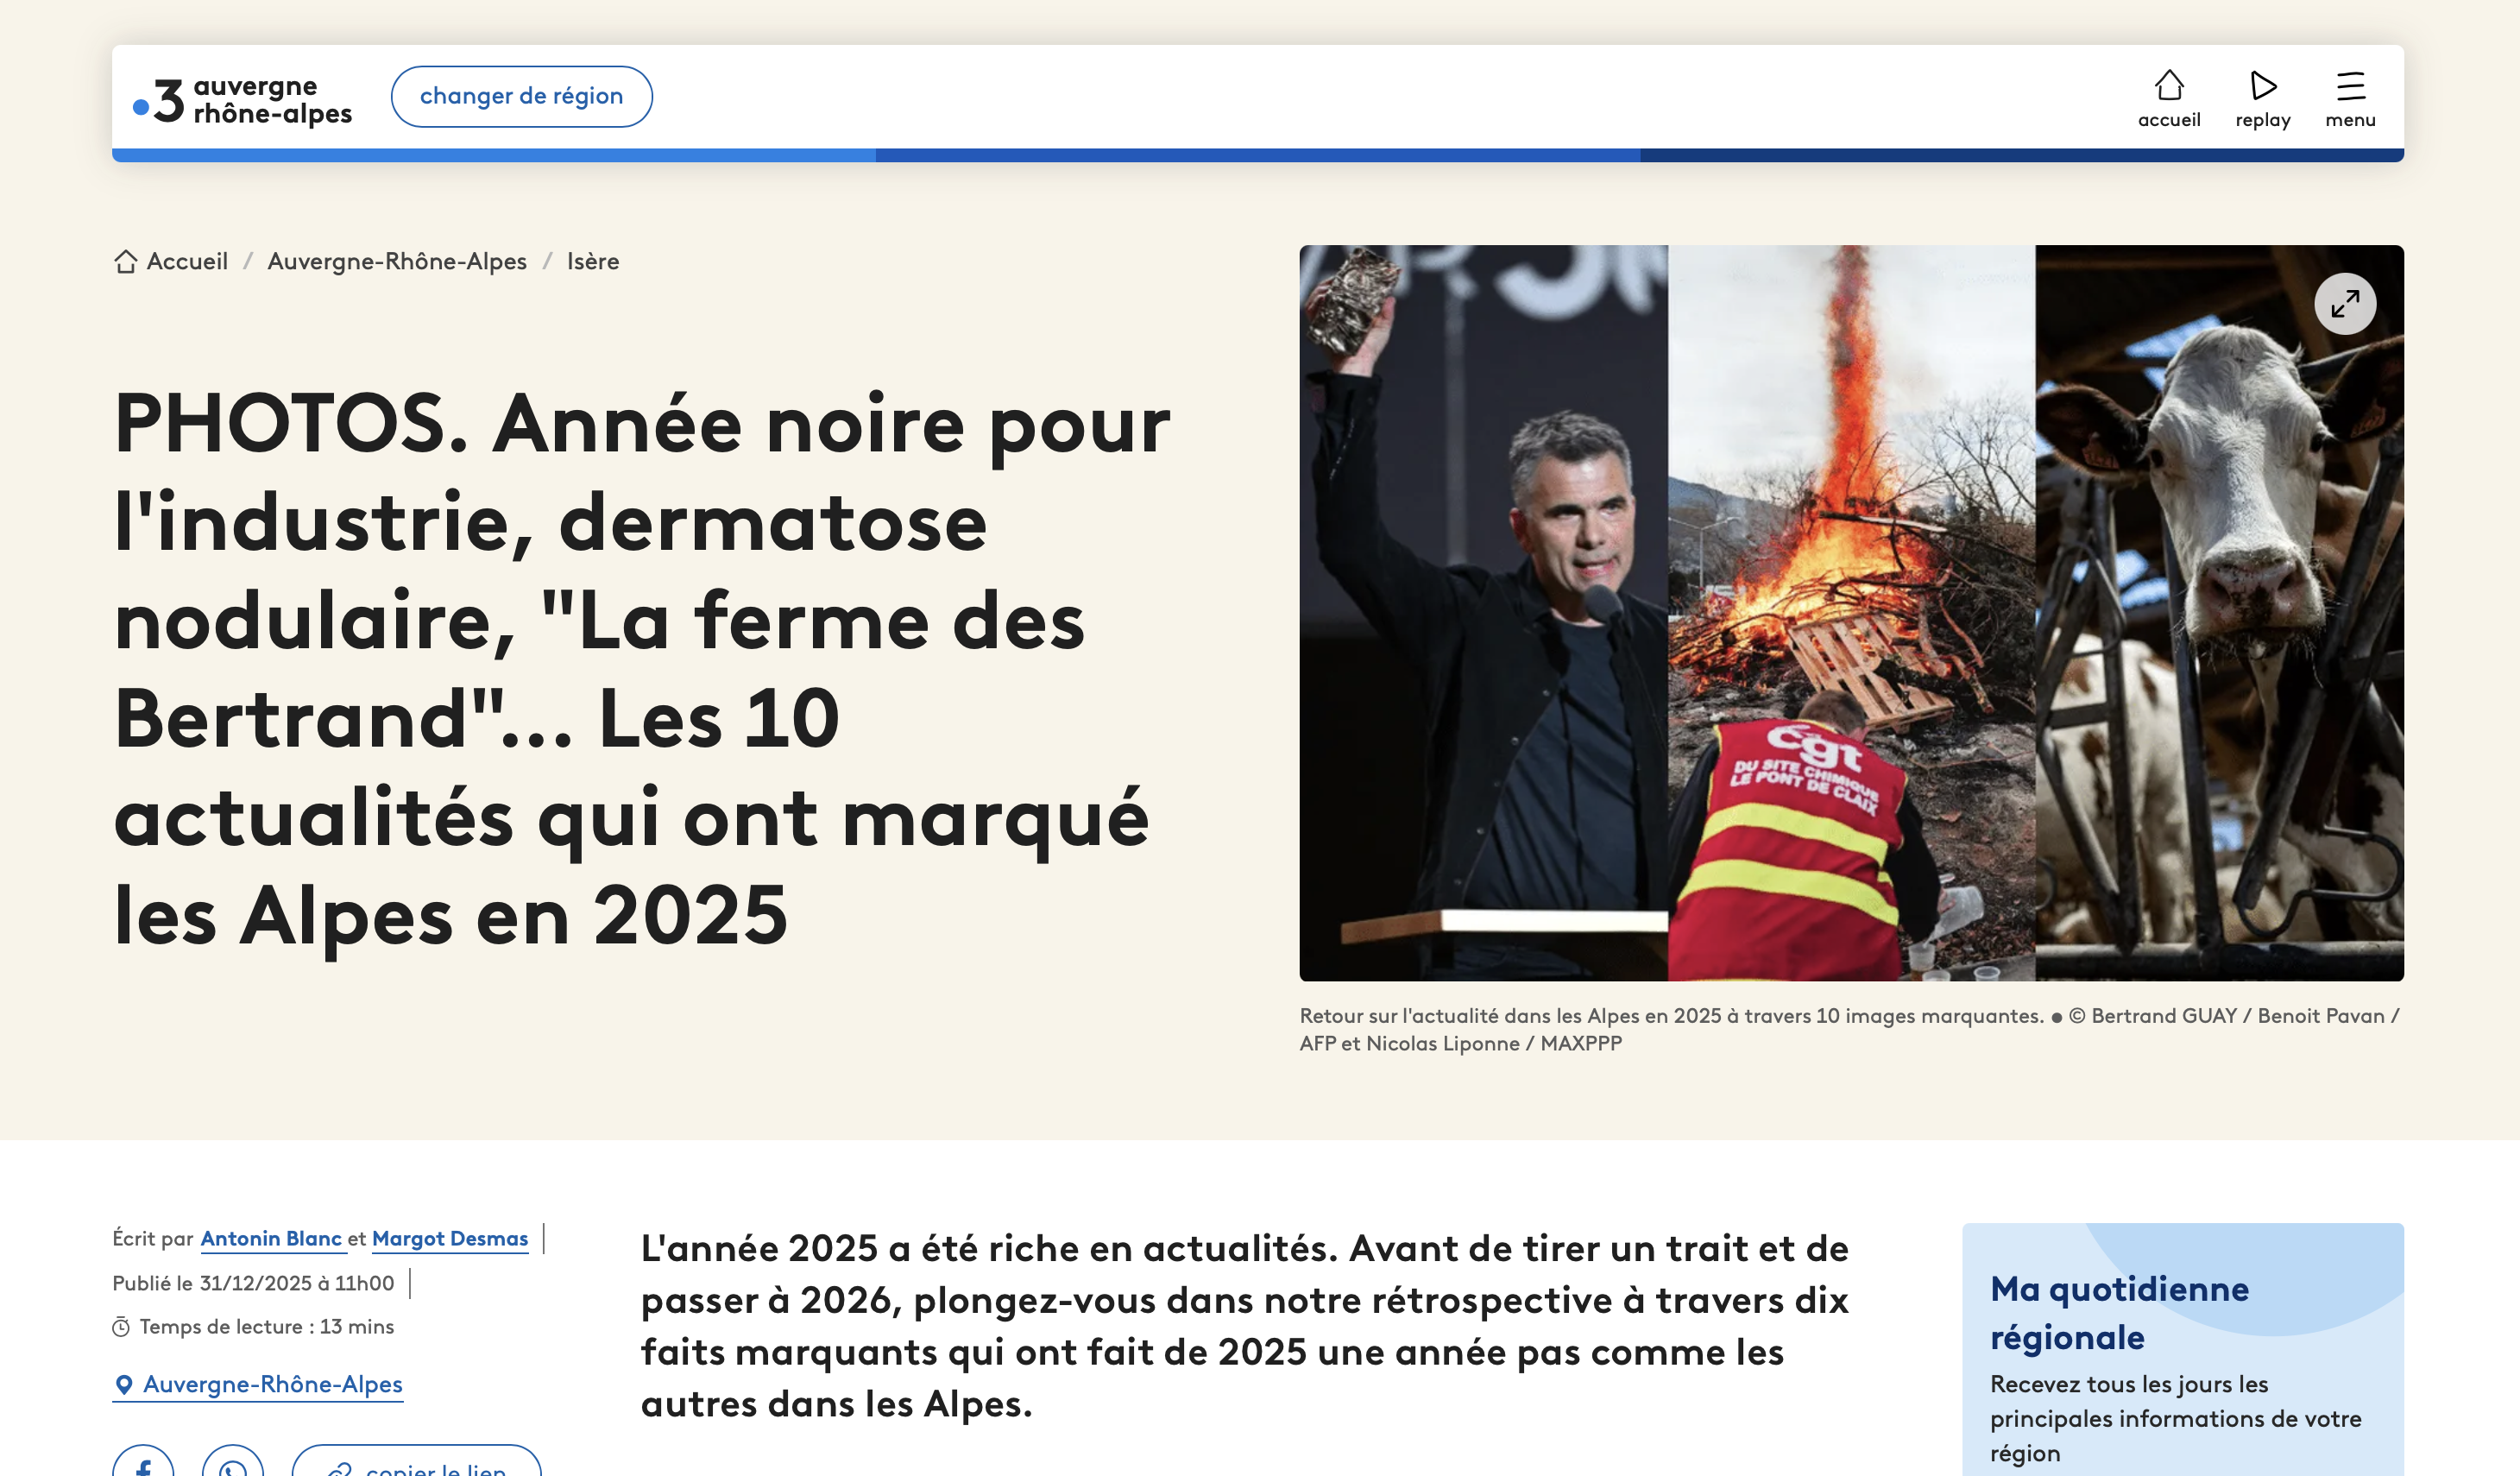Go to Auvergne-Rhône-Alpes breadcrumb

396,262
